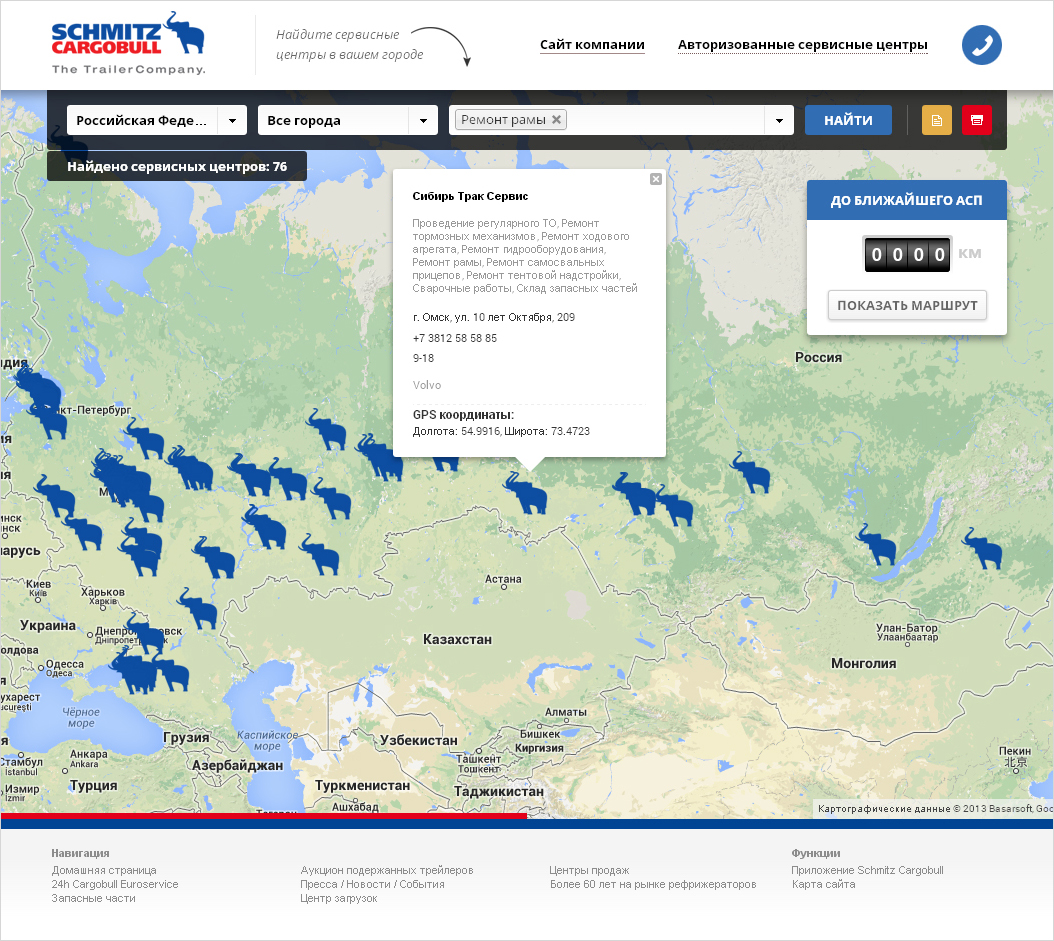Open footer link Запасные части

(93, 899)
